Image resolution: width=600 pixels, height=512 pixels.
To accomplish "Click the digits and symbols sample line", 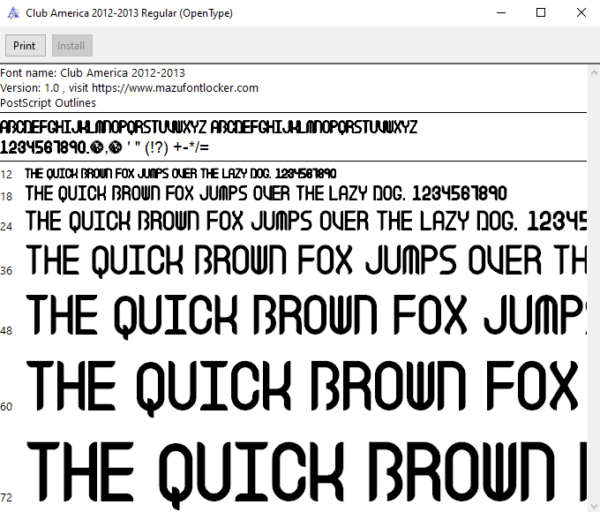I will coord(104,148).
